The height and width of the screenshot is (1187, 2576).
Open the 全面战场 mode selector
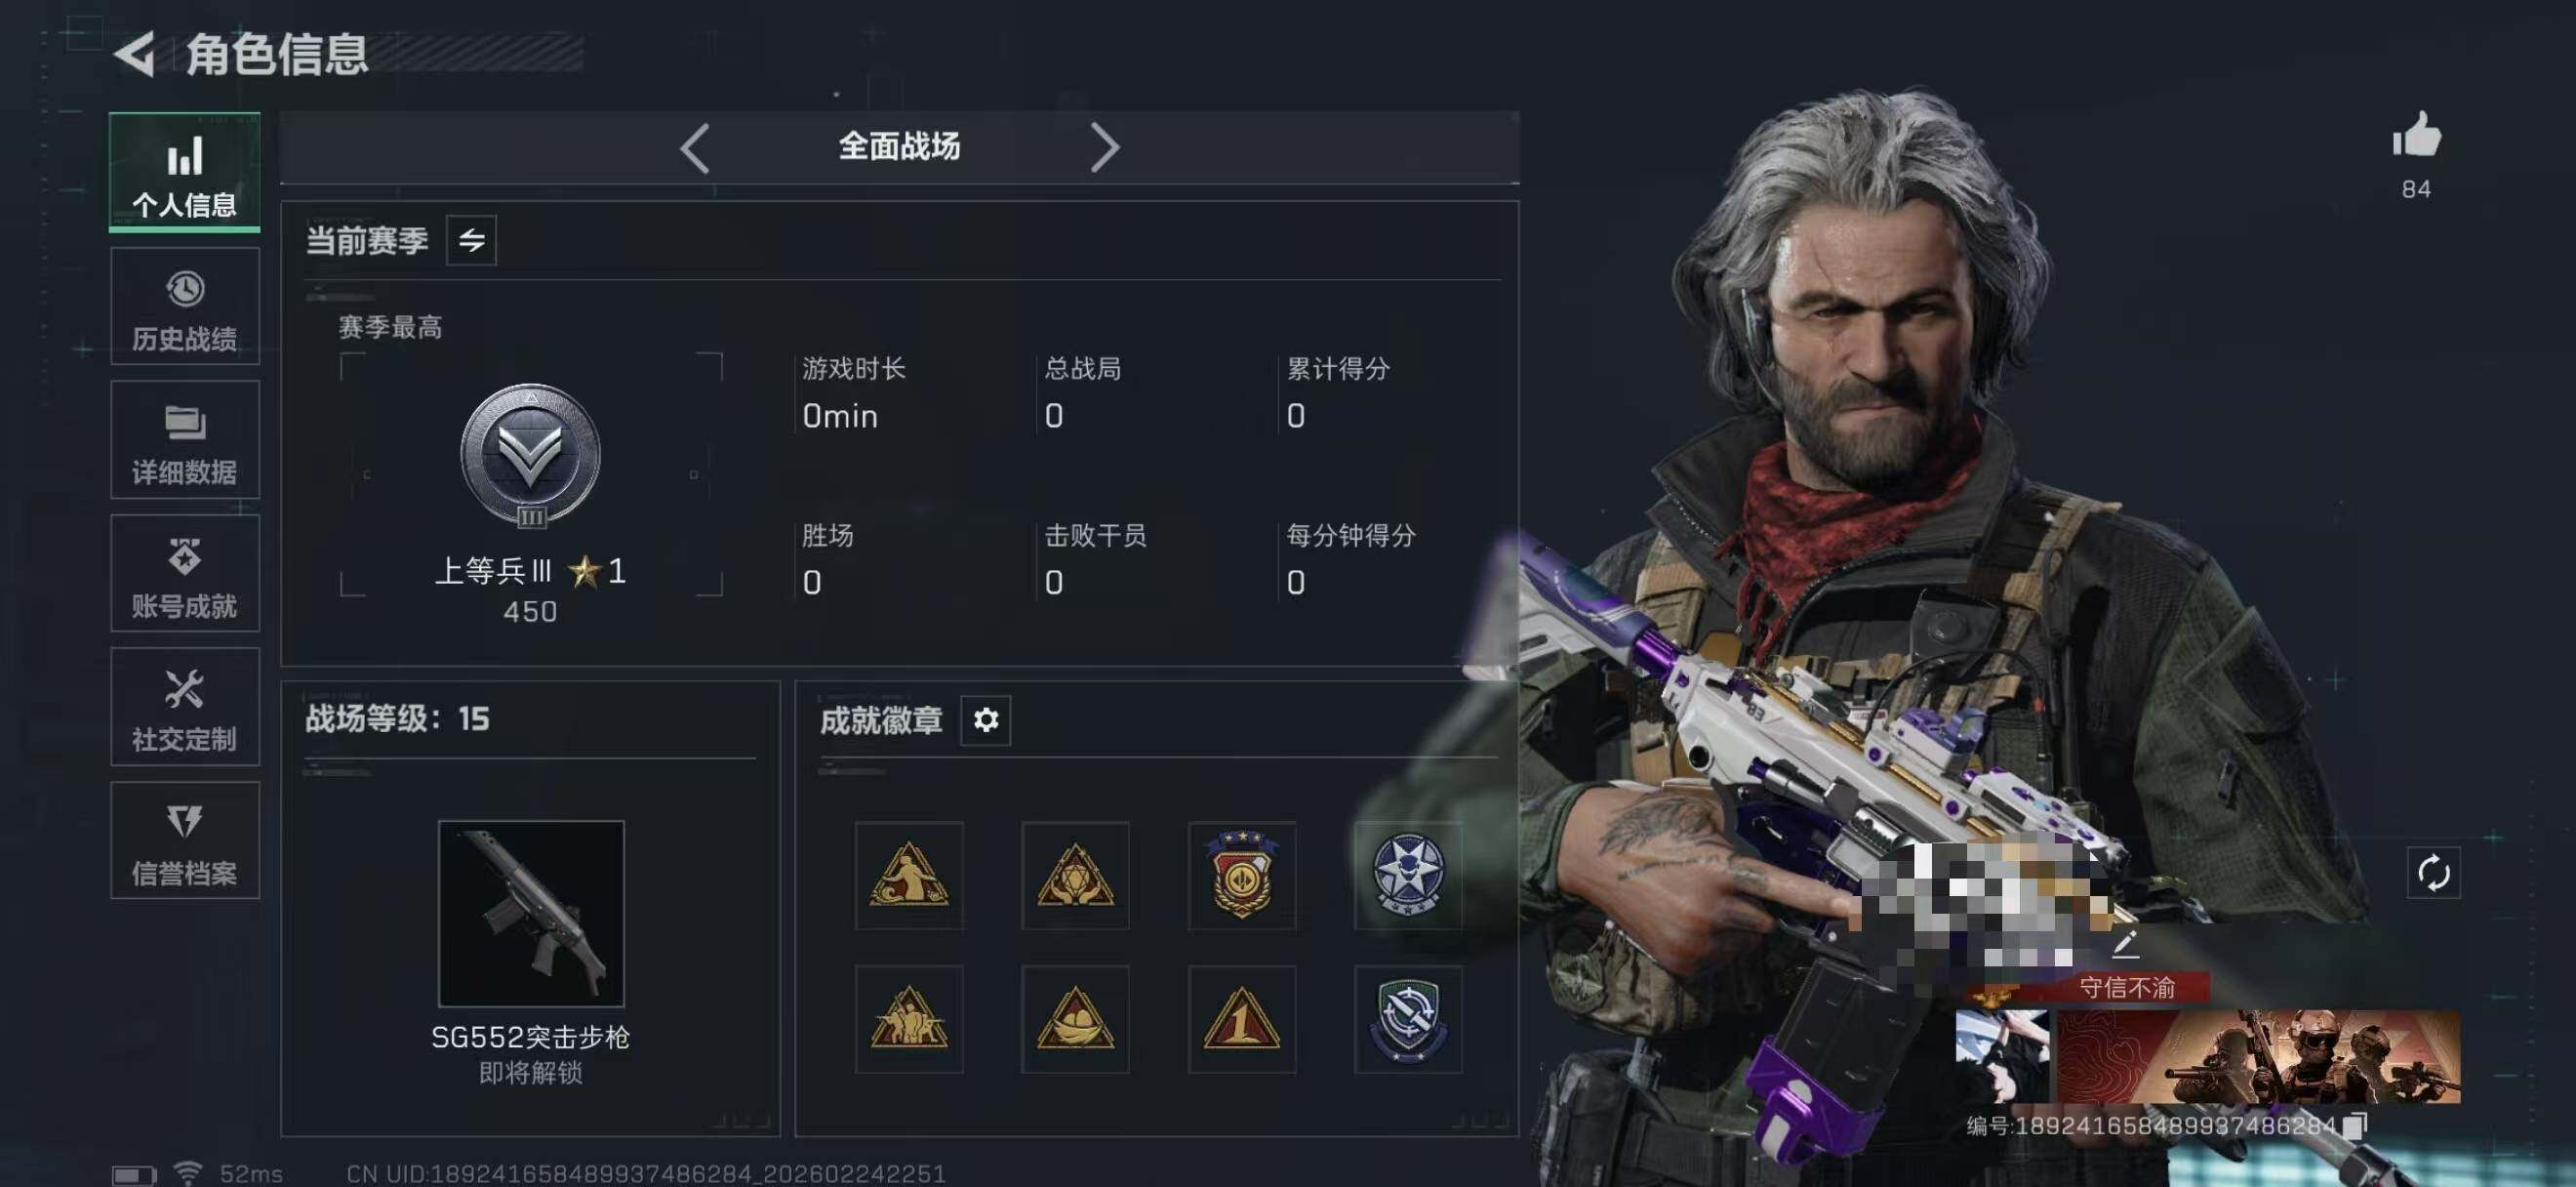[x=899, y=147]
